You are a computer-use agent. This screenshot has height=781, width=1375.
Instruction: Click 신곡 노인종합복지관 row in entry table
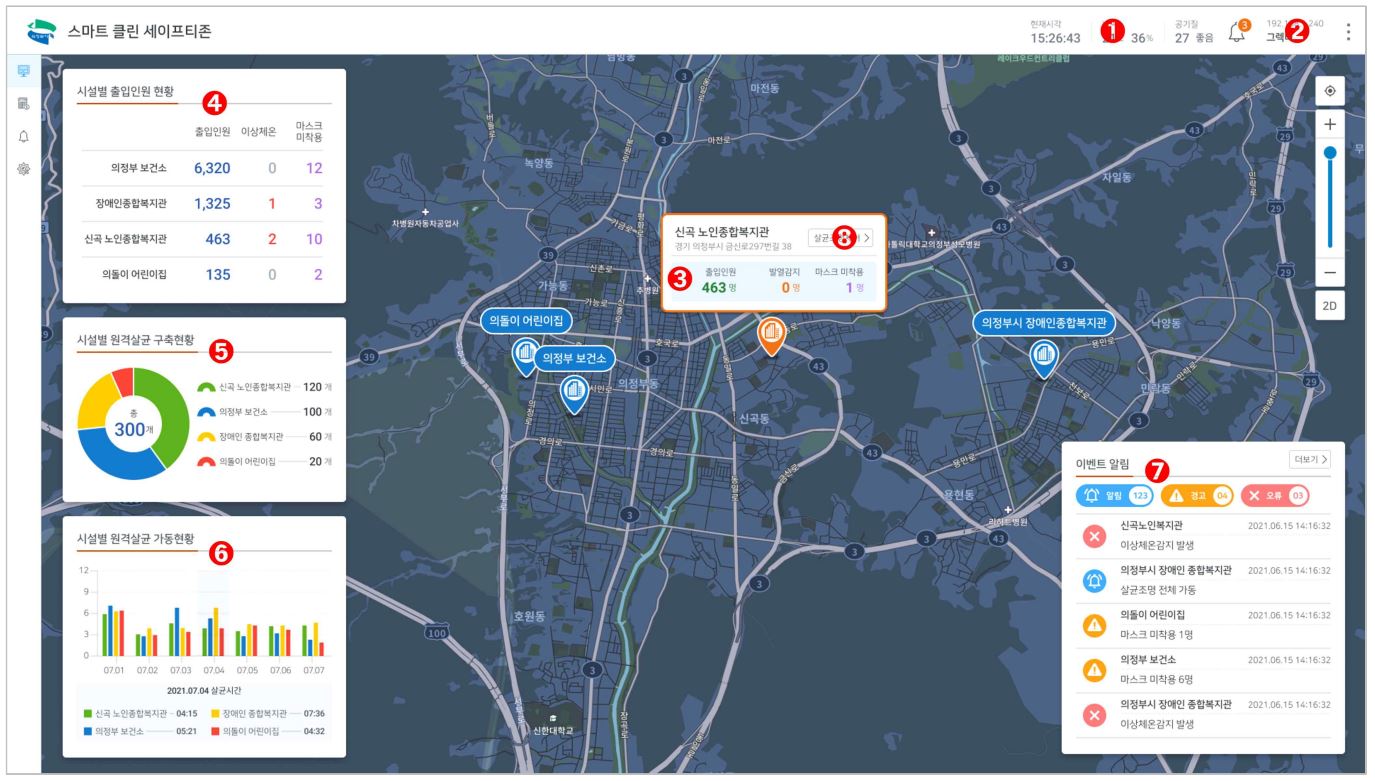204,239
